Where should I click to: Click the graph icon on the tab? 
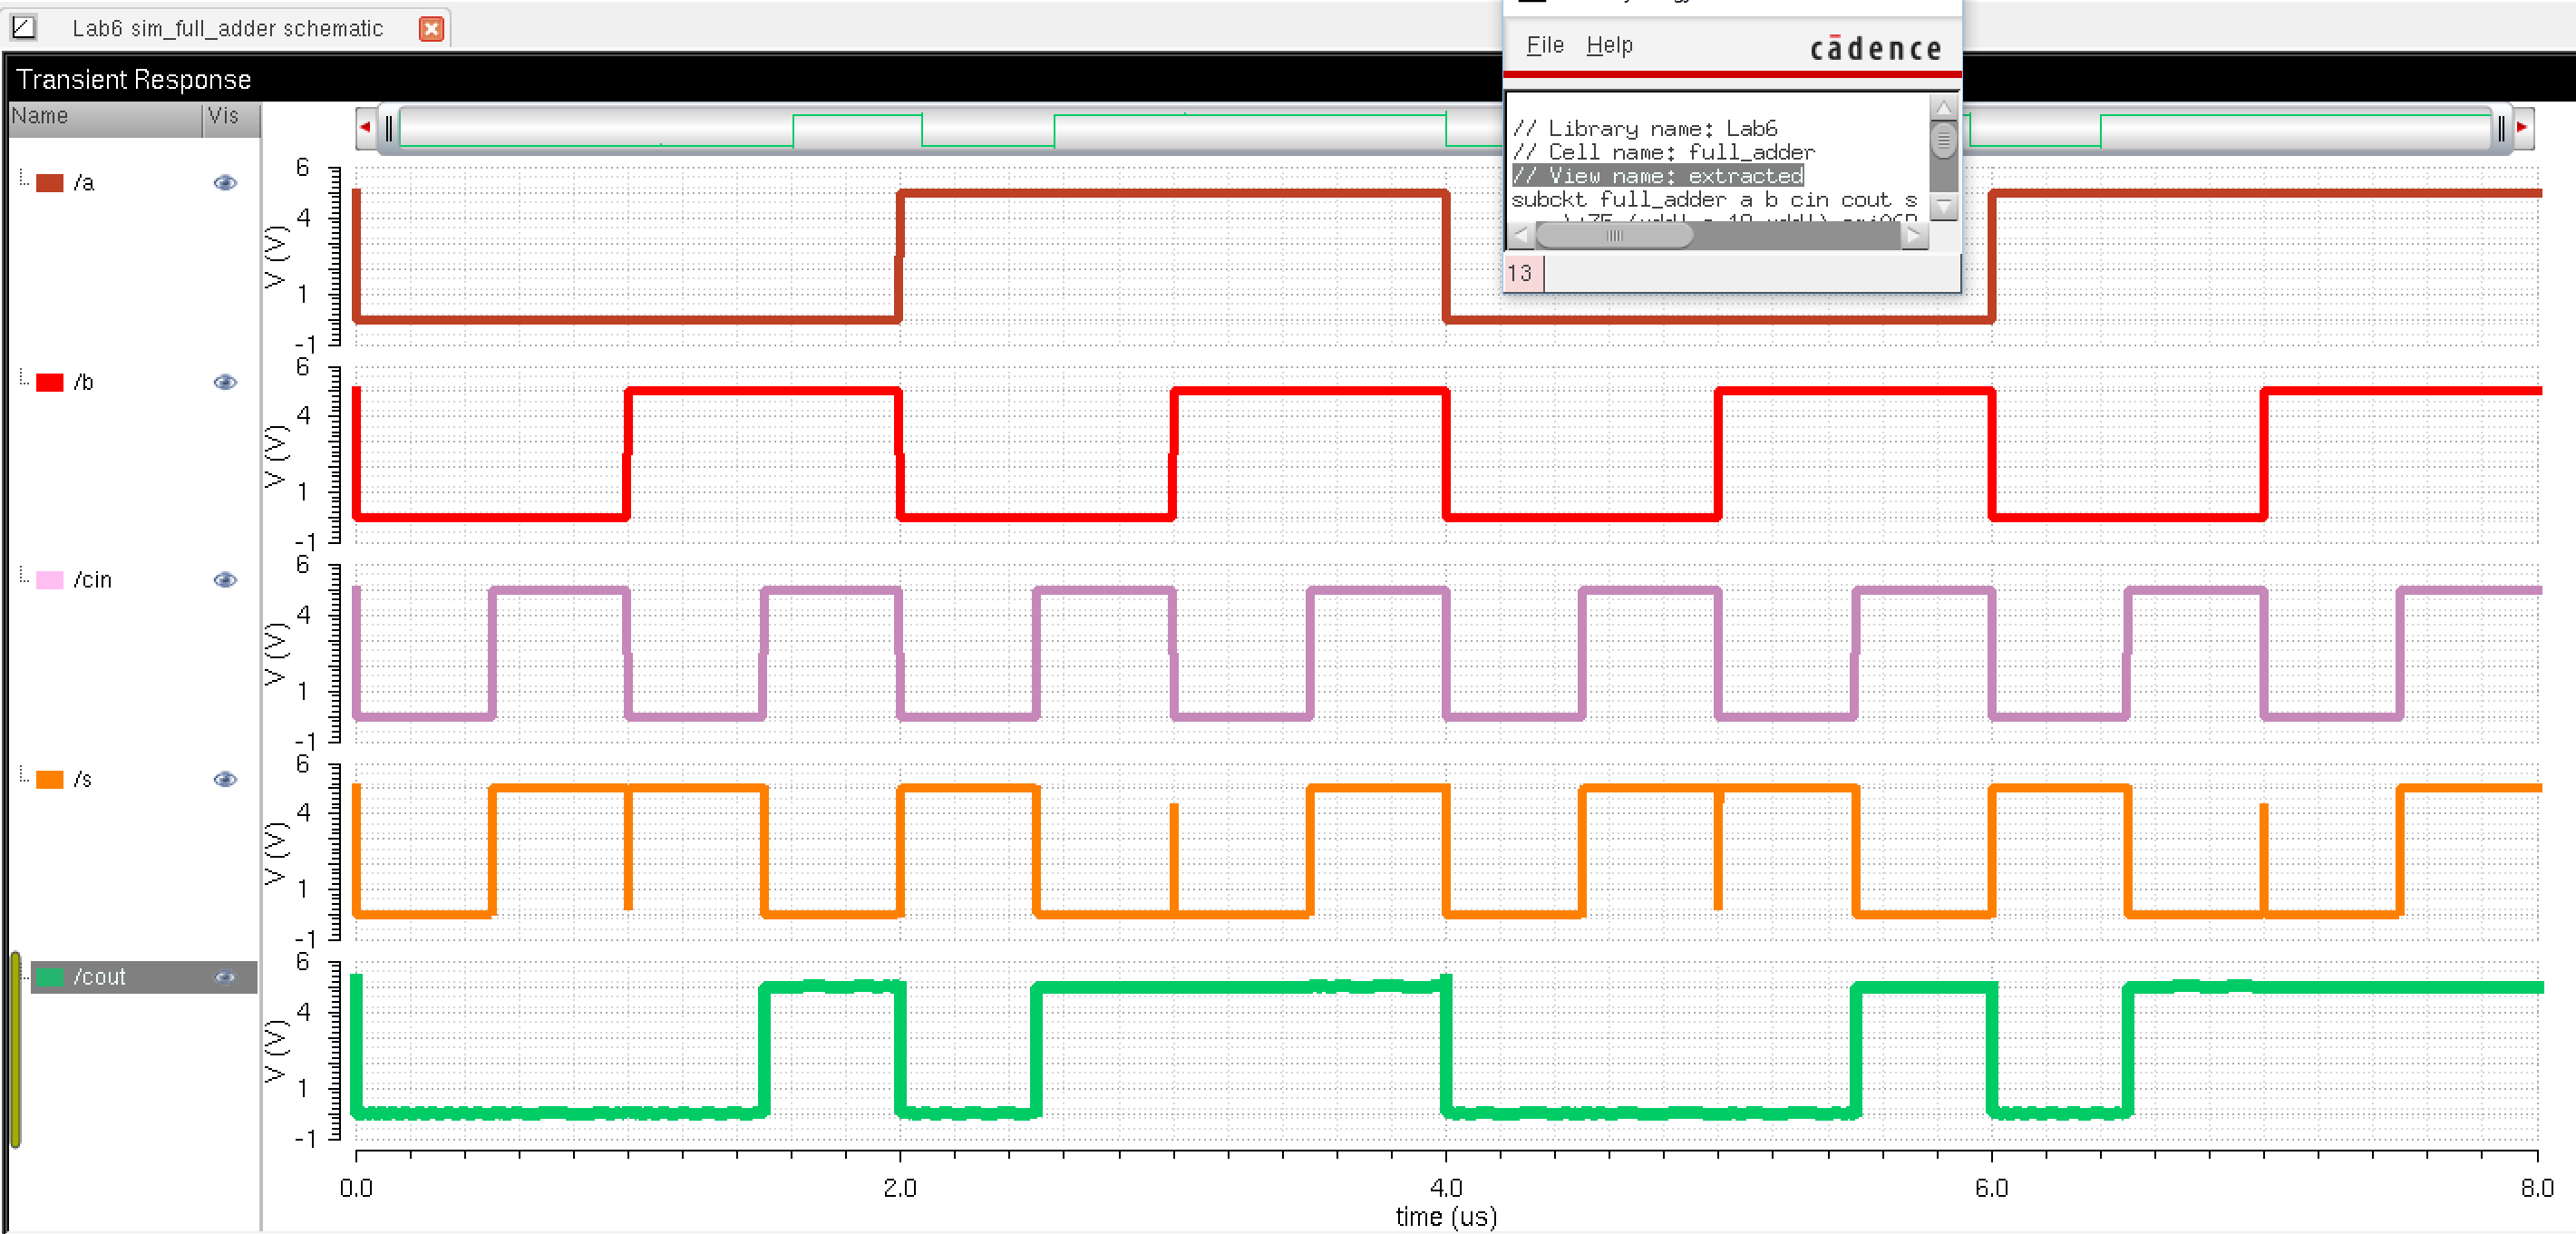coord(23,27)
